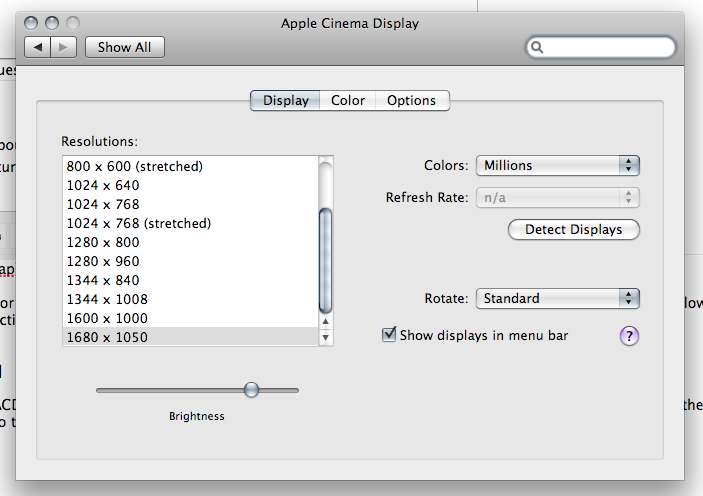Click the Brightness slider knob
Screen dimensions: 703x496
tap(252, 390)
